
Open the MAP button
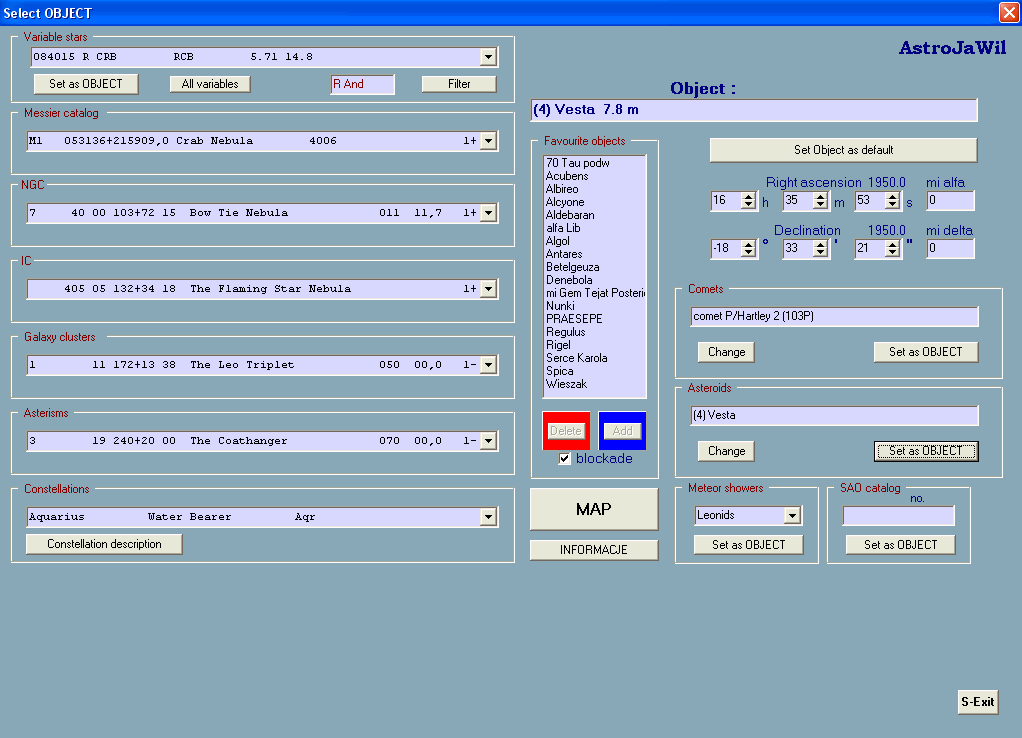point(594,509)
